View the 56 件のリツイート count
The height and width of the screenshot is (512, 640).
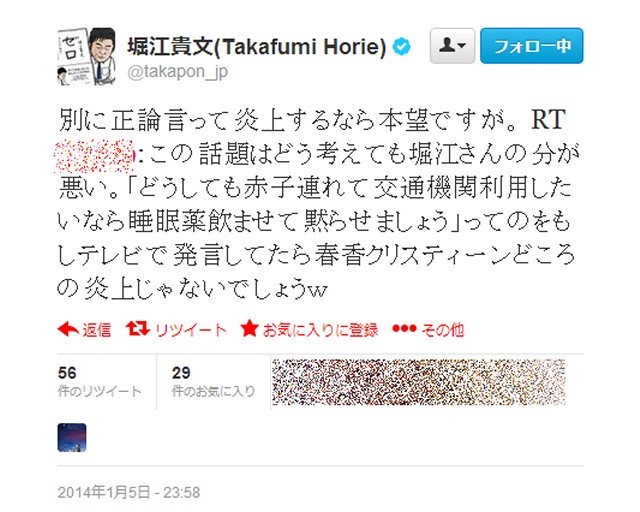coord(100,382)
